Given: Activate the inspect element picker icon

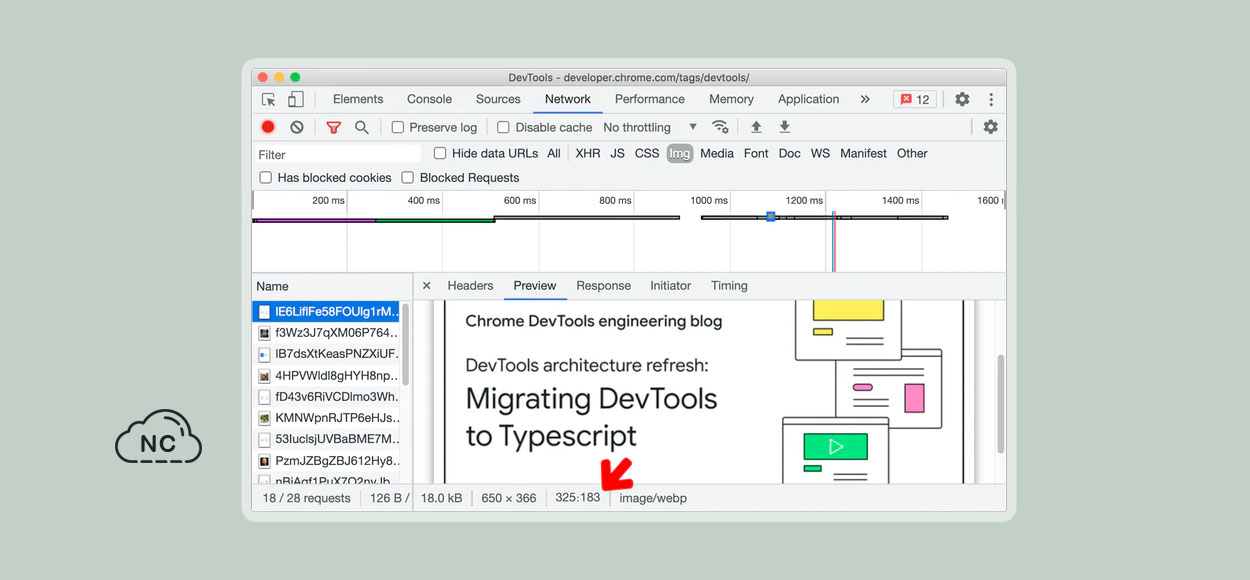Looking at the screenshot, I should pyautogui.click(x=268, y=99).
